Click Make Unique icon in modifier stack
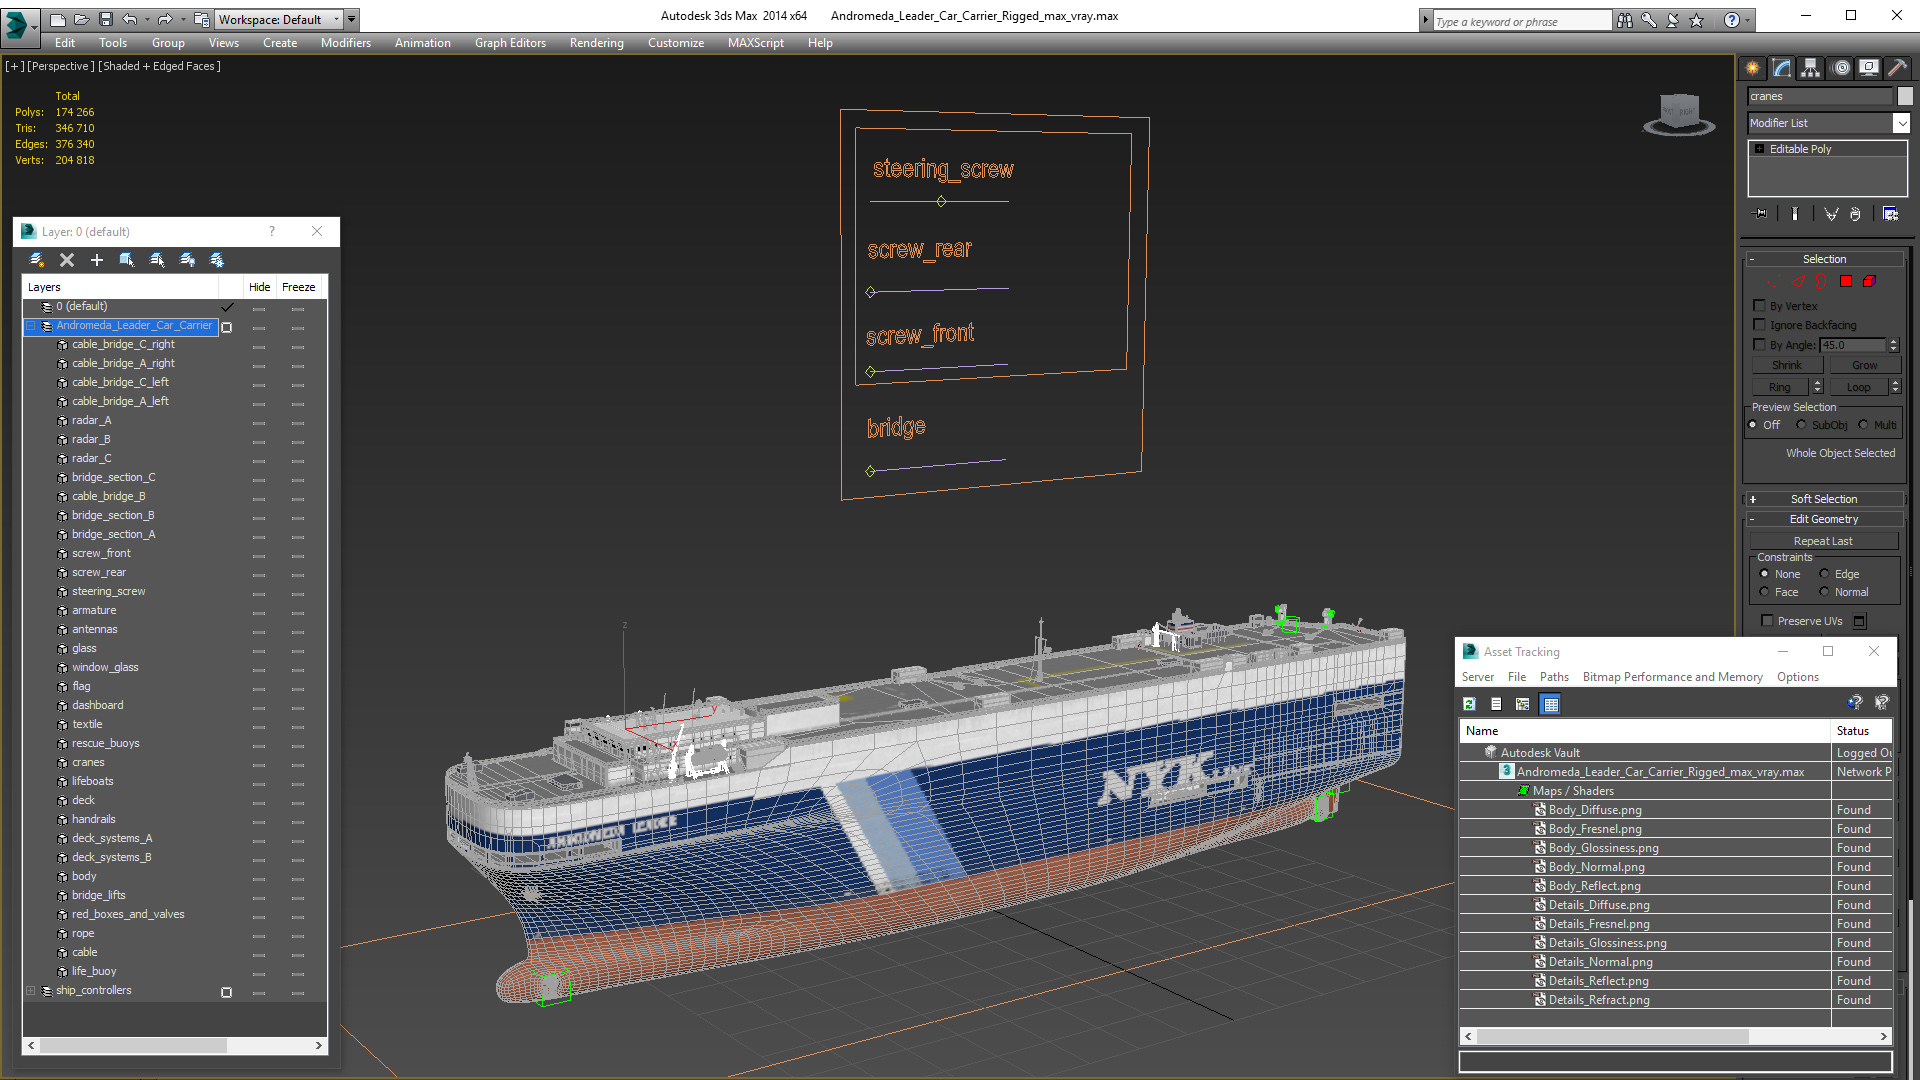The height and width of the screenshot is (1080, 1920). pos(1831,214)
